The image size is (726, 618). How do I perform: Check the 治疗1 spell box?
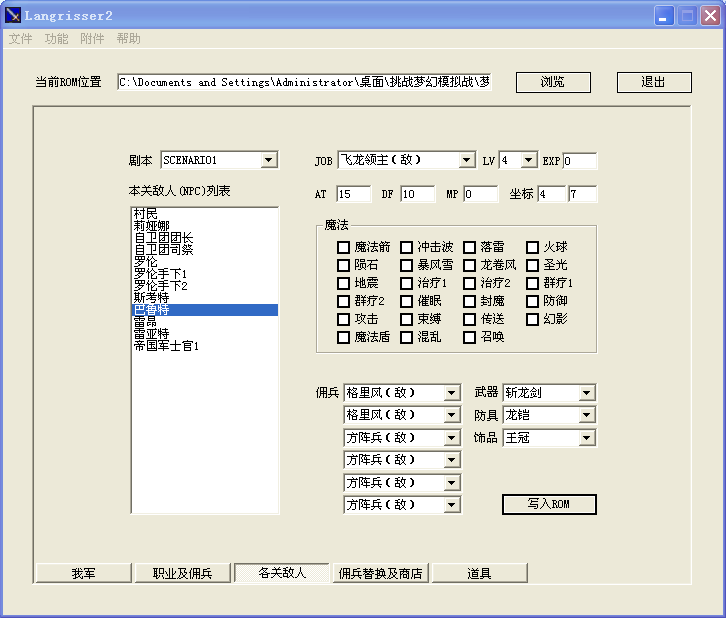406,283
